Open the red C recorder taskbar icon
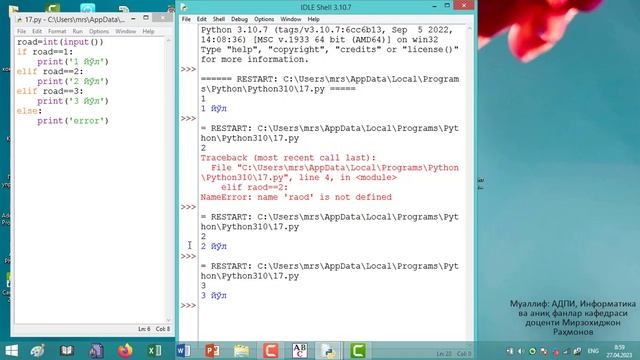 pos(271,351)
